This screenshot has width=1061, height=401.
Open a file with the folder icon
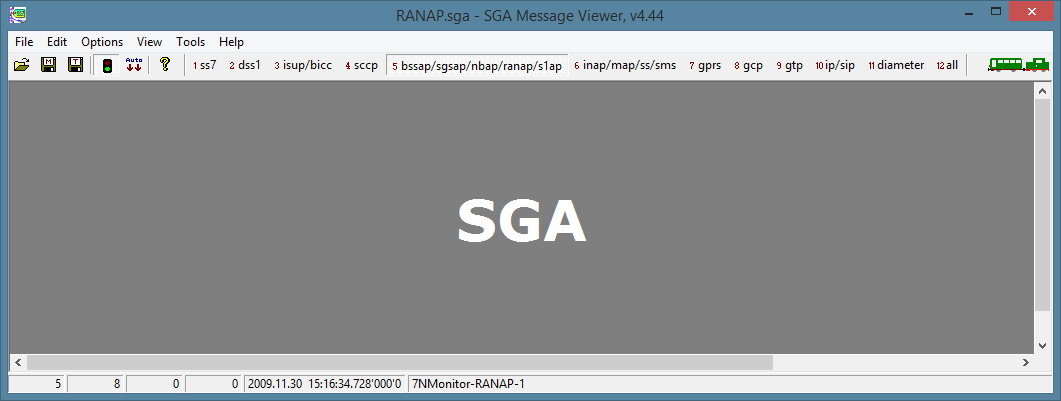point(22,66)
